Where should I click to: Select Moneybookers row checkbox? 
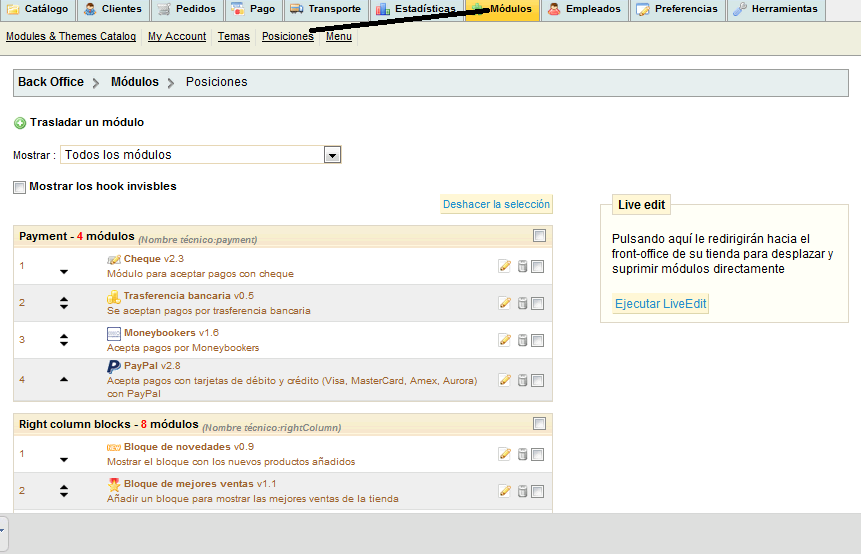538,340
